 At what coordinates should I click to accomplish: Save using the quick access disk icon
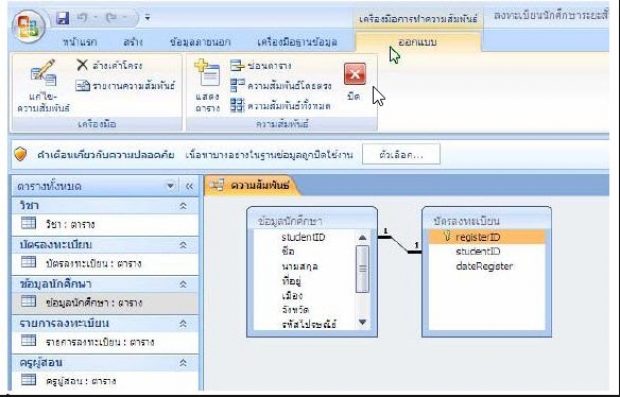62,18
